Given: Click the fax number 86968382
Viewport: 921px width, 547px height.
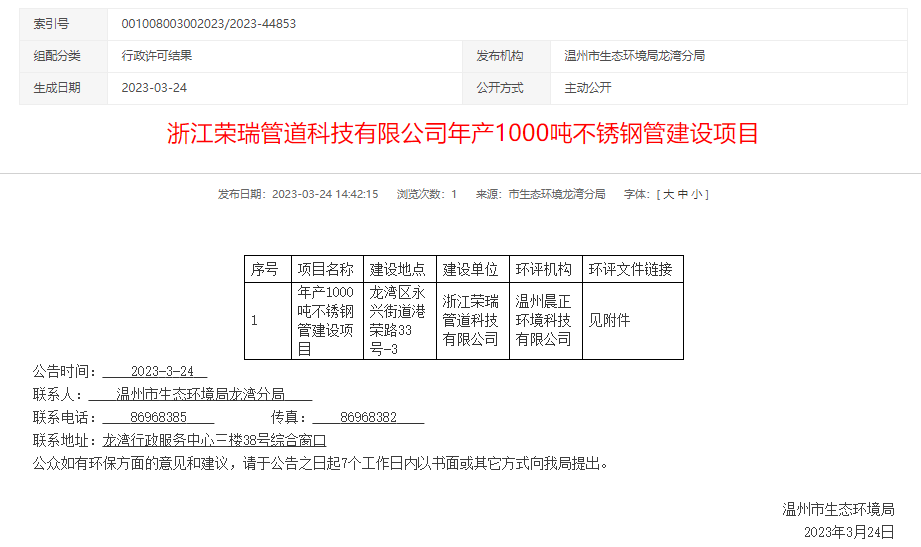Looking at the screenshot, I should click(368, 417).
